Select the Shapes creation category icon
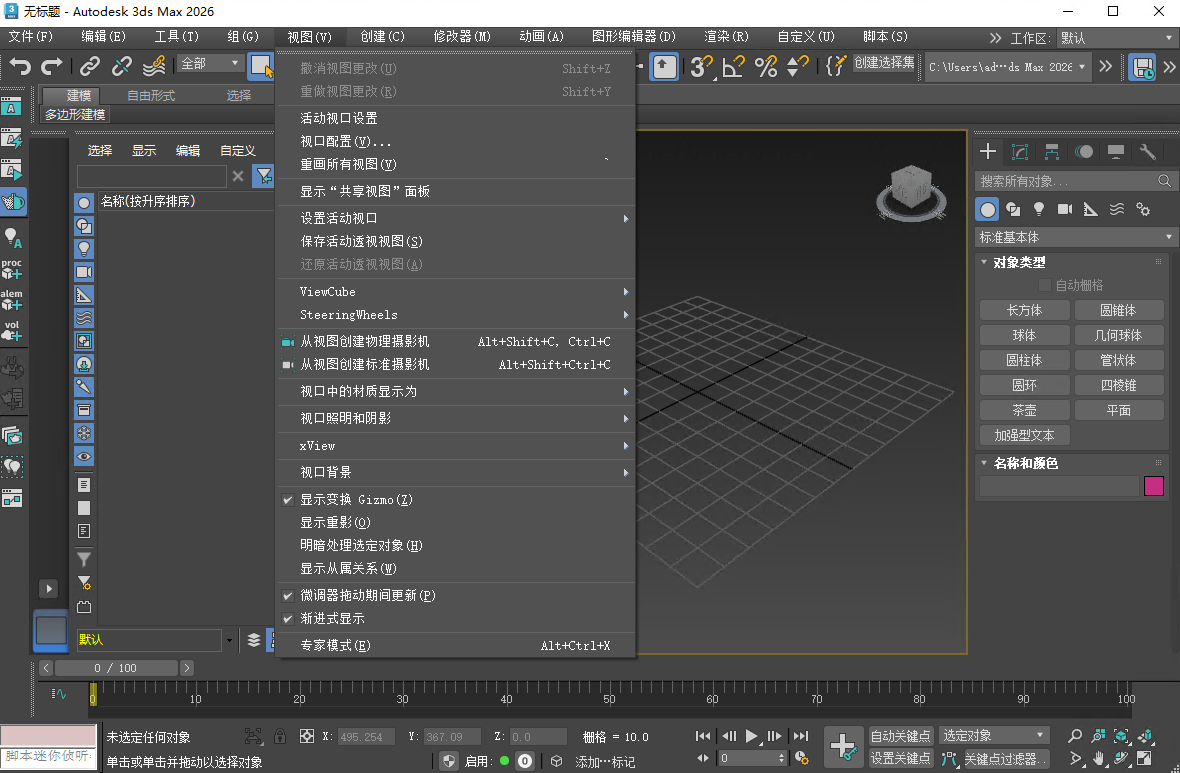Image resolution: width=1180 pixels, height=773 pixels. tap(1013, 208)
